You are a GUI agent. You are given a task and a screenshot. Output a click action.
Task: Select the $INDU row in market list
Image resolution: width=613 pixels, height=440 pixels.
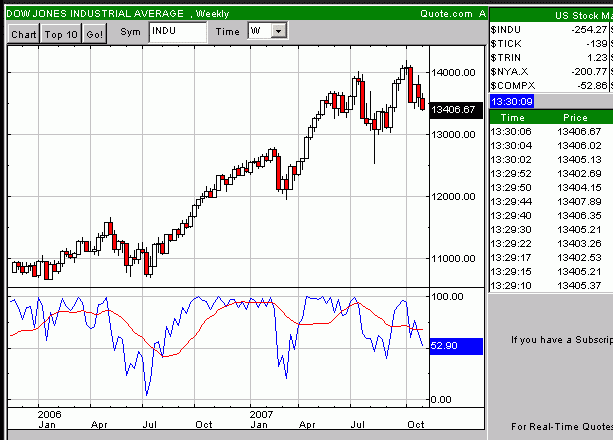[x=551, y=30]
